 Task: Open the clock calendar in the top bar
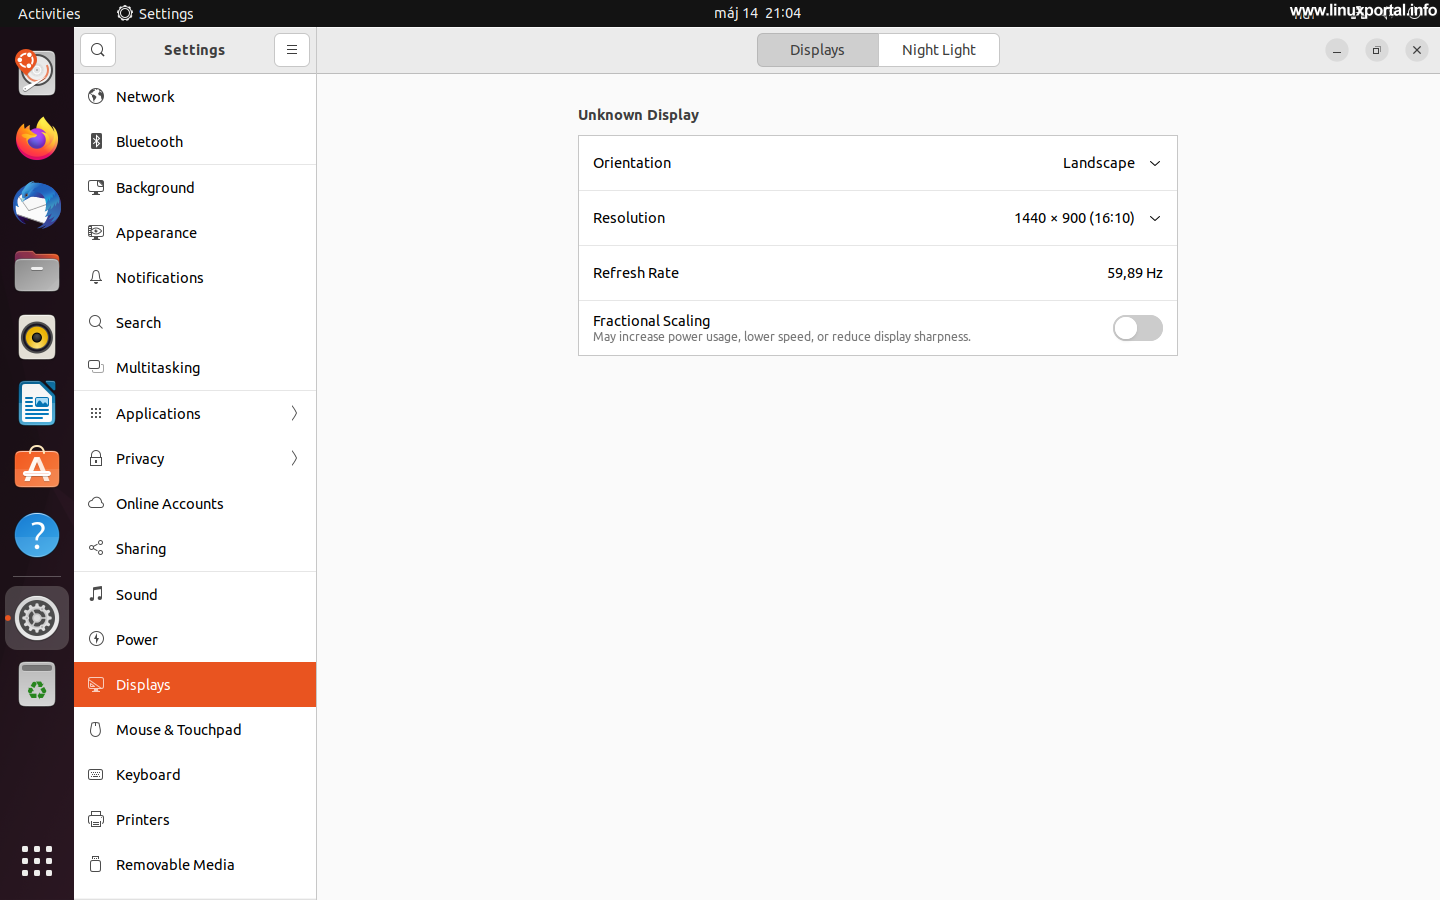pyautogui.click(x=758, y=13)
